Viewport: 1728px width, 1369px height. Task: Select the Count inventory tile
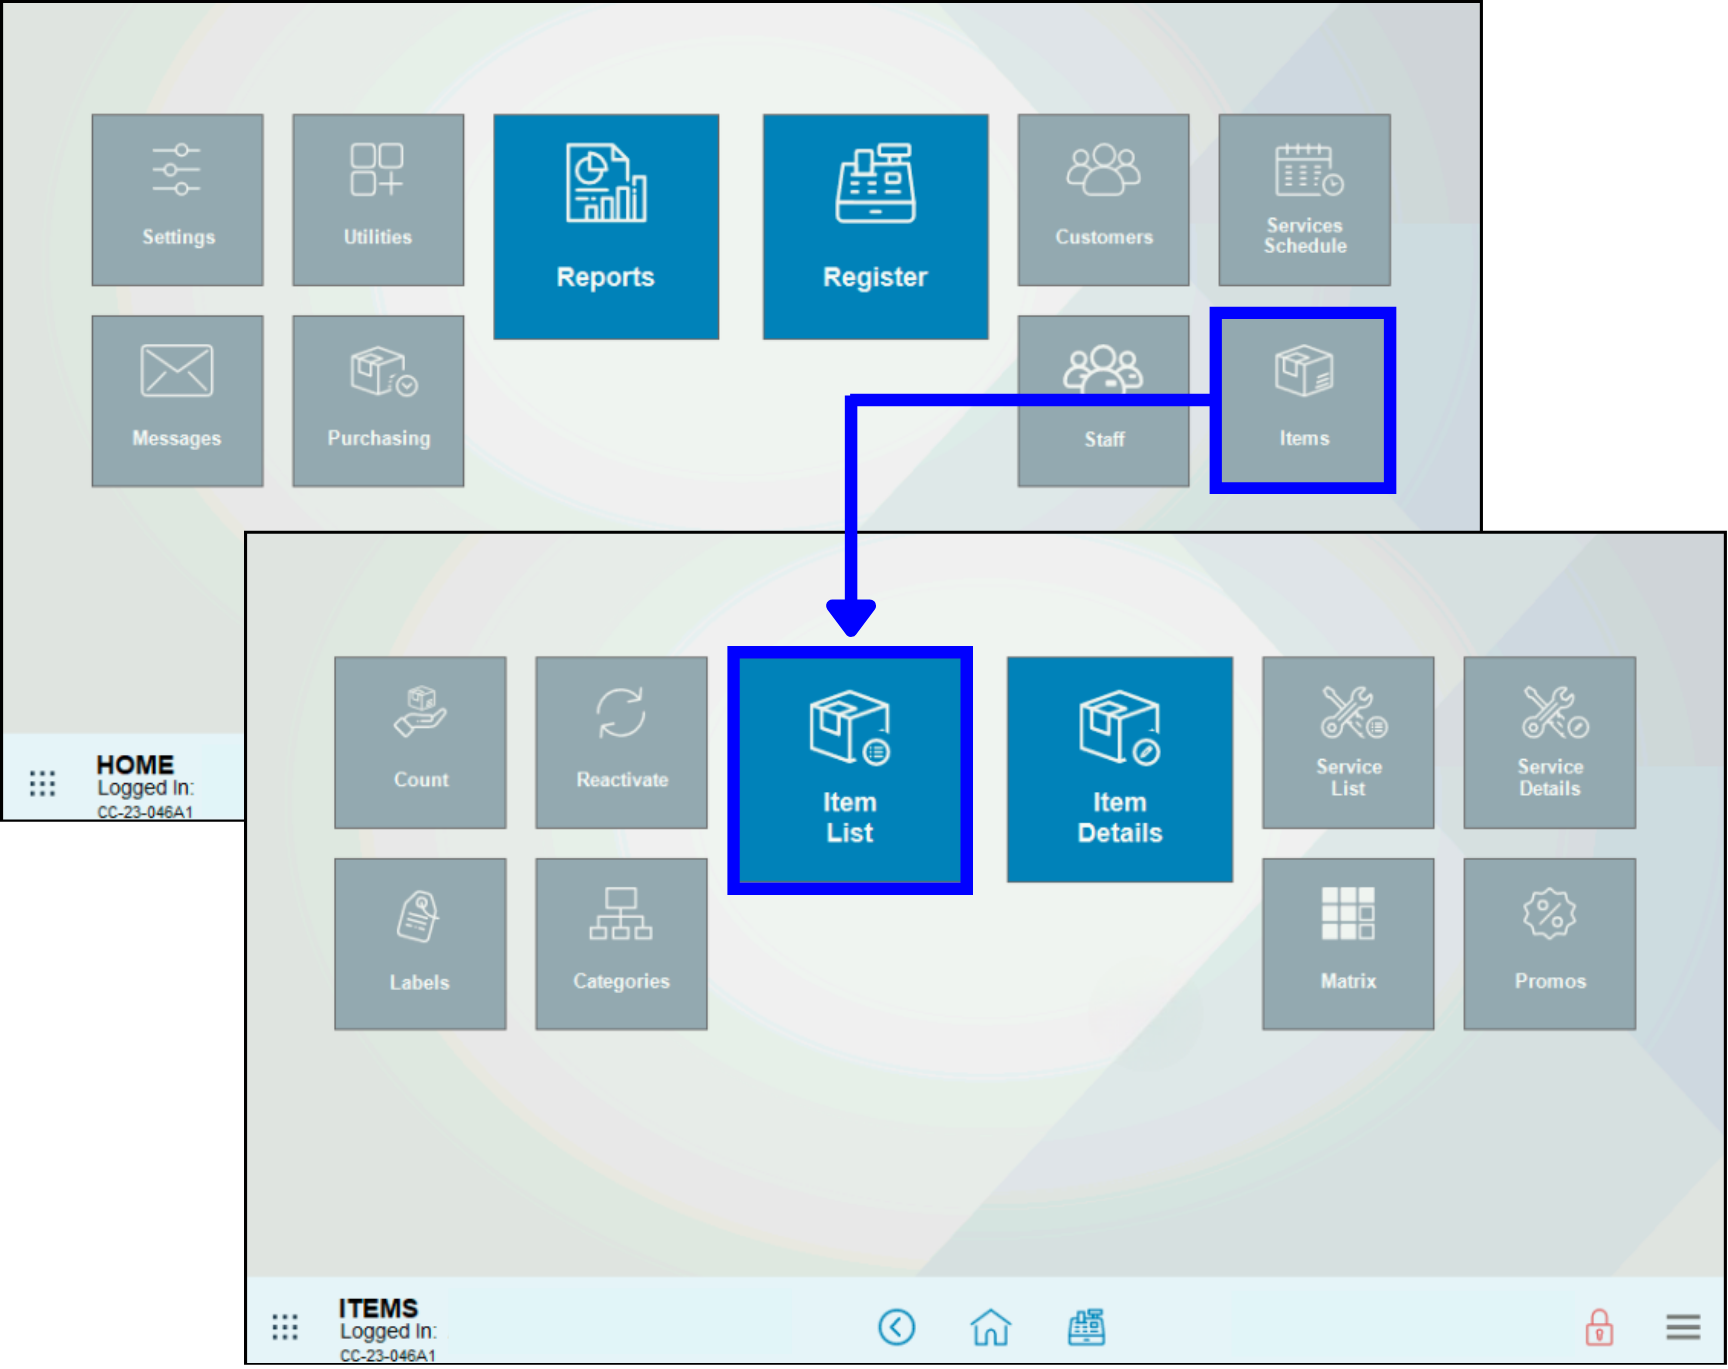(420, 742)
